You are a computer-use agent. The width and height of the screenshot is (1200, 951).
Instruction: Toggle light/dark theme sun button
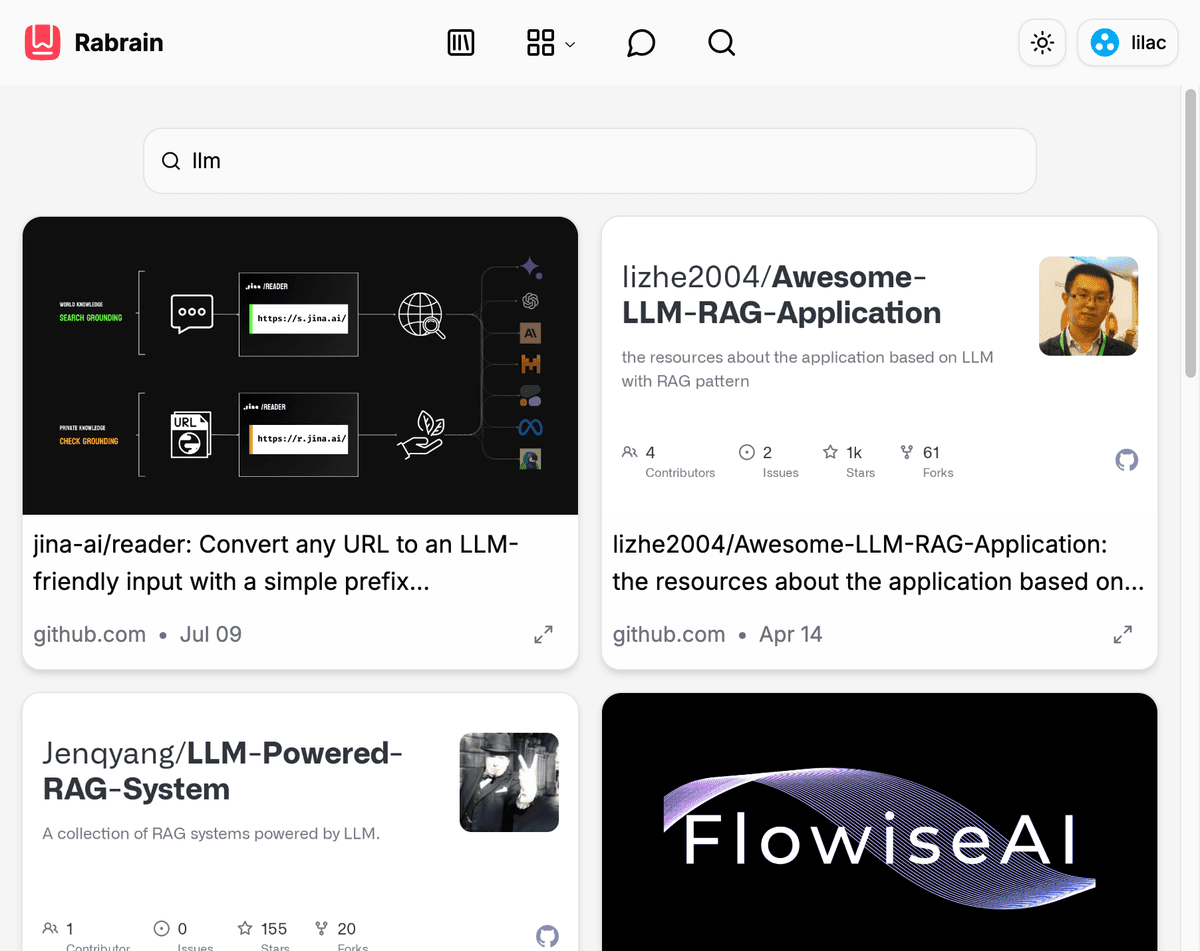[x=1043, y=43]
